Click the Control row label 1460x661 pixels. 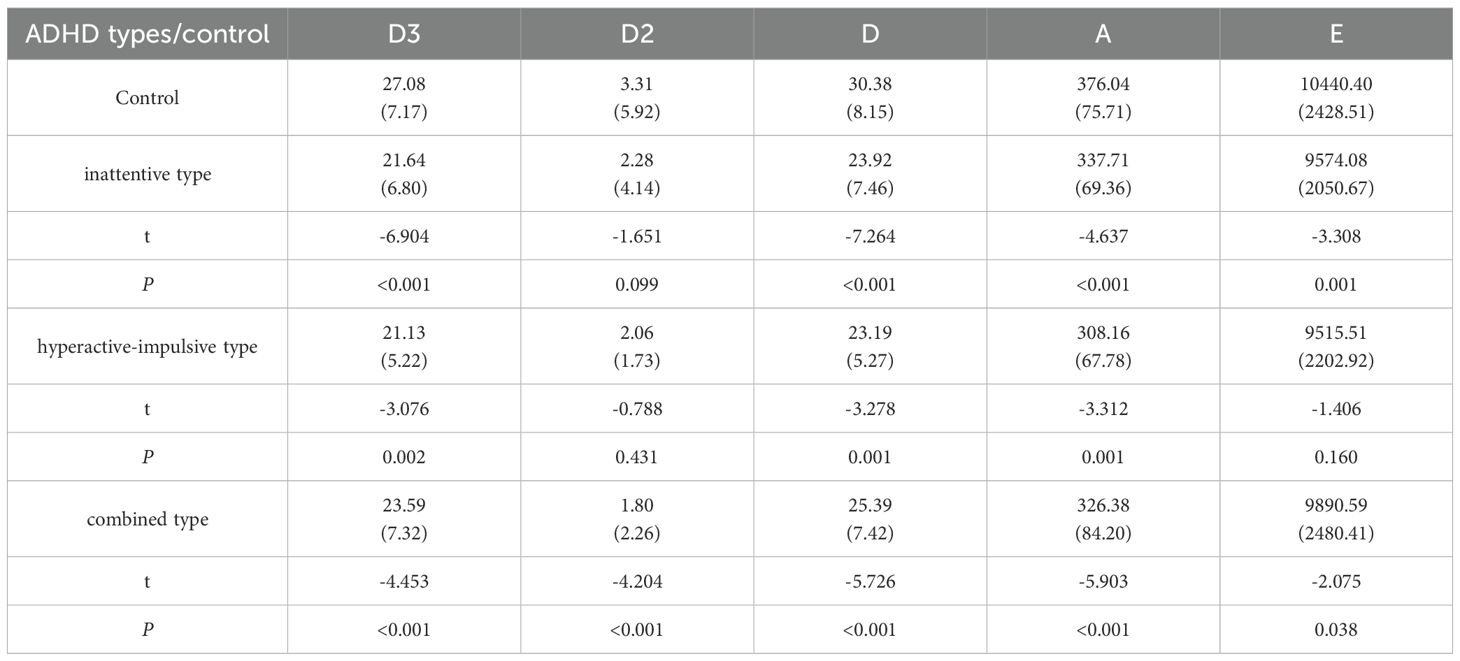[147, 98]
